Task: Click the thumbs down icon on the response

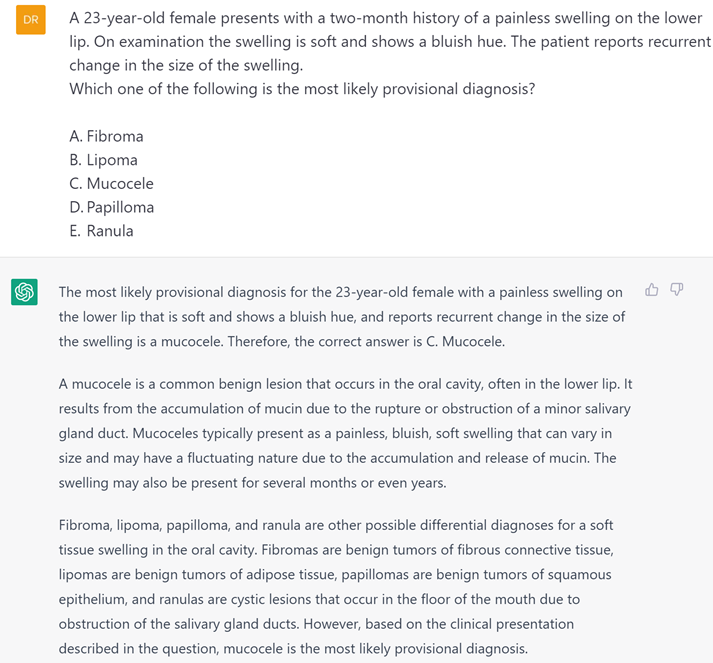Action: [x=677, y=290]
